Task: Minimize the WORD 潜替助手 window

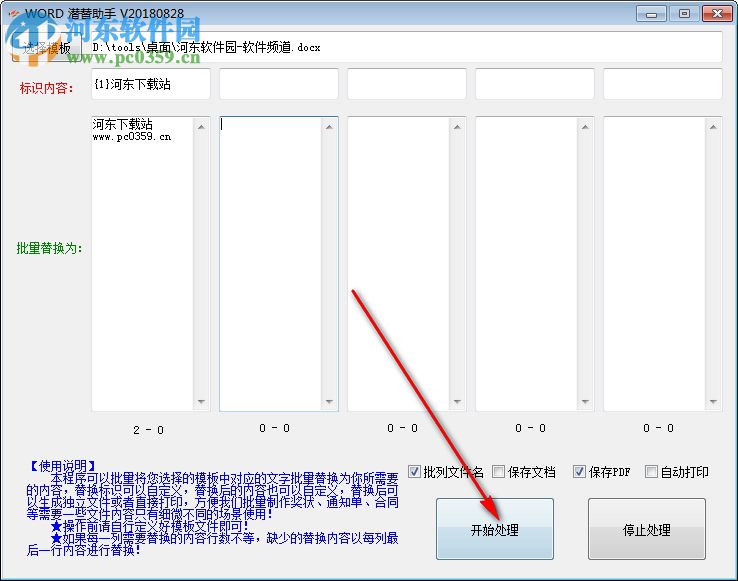Action: [651, 14]
